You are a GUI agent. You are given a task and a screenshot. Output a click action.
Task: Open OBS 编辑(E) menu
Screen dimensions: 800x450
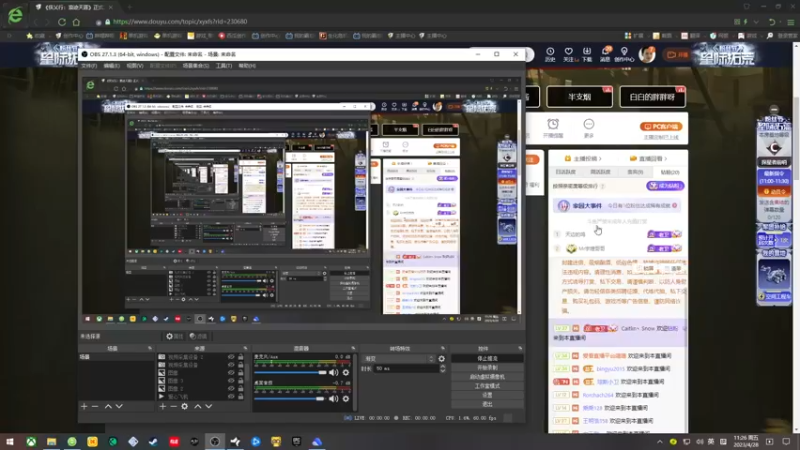point(111,66)
